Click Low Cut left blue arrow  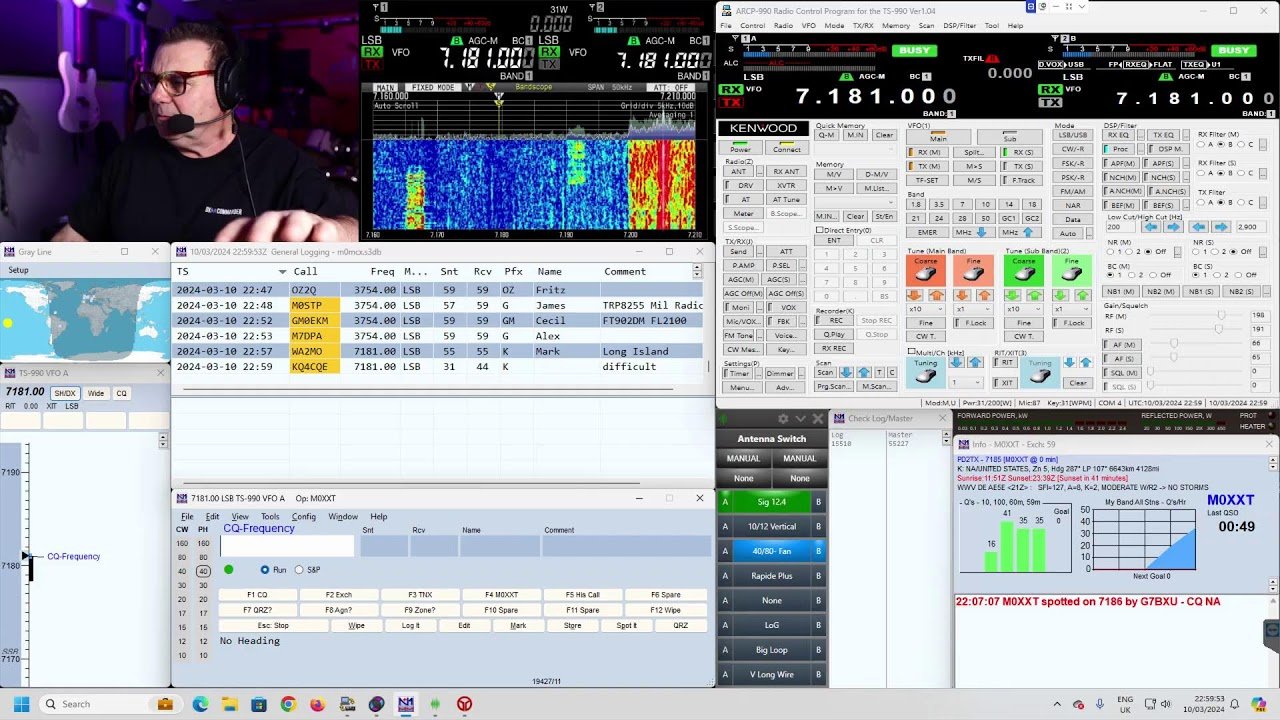1150,227
